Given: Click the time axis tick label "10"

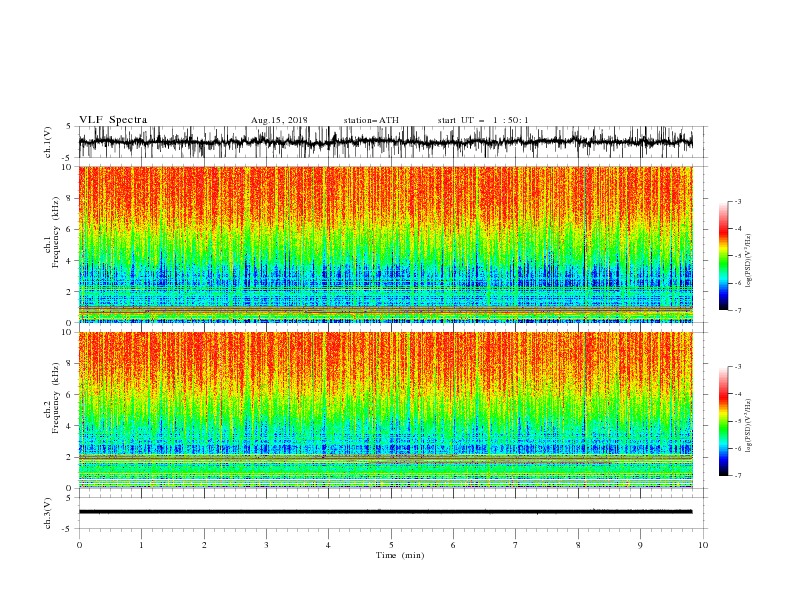Looking at the screenshot, I should tap(703, 545).
